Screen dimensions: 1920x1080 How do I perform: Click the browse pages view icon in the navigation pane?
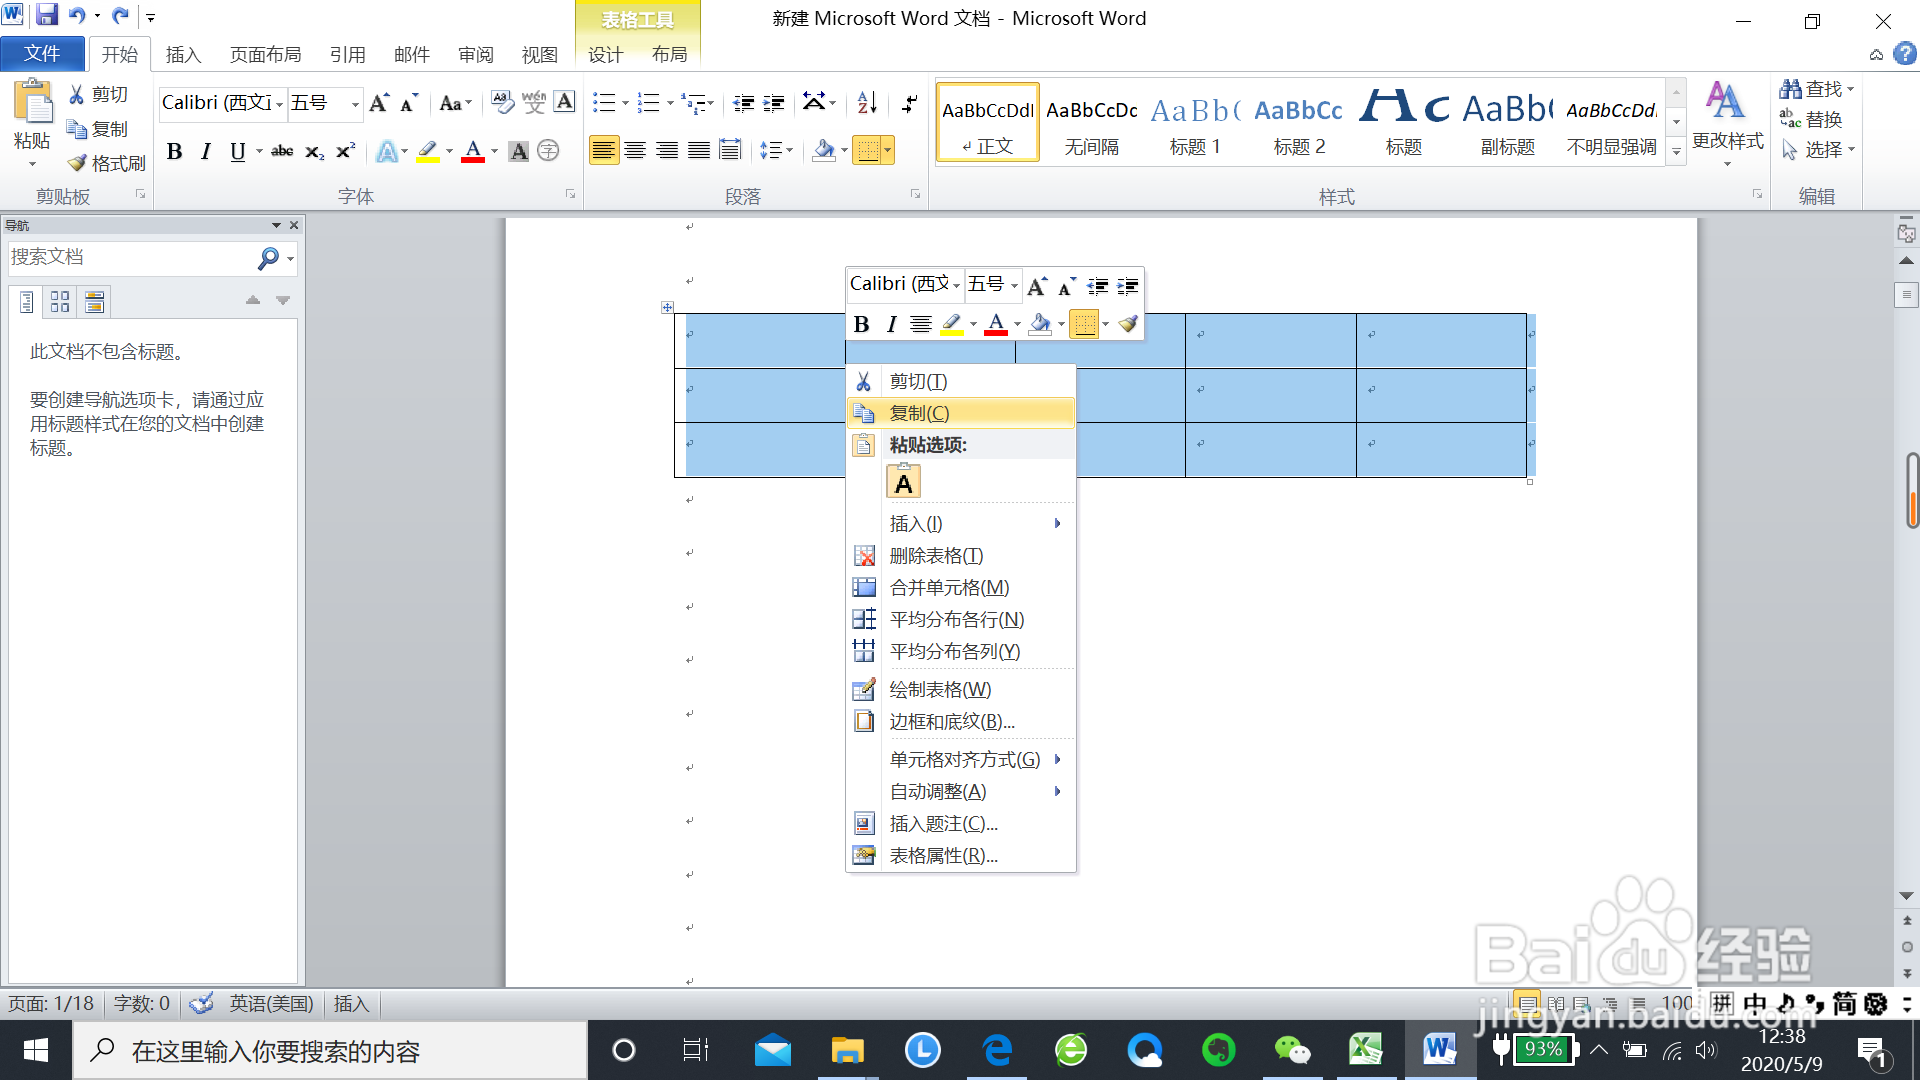[60, 301]
